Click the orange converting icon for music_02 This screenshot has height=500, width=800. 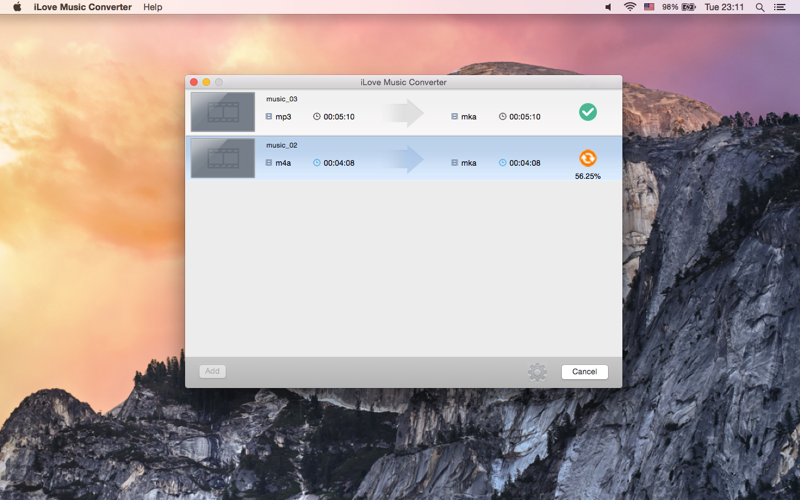pos(588,158)
